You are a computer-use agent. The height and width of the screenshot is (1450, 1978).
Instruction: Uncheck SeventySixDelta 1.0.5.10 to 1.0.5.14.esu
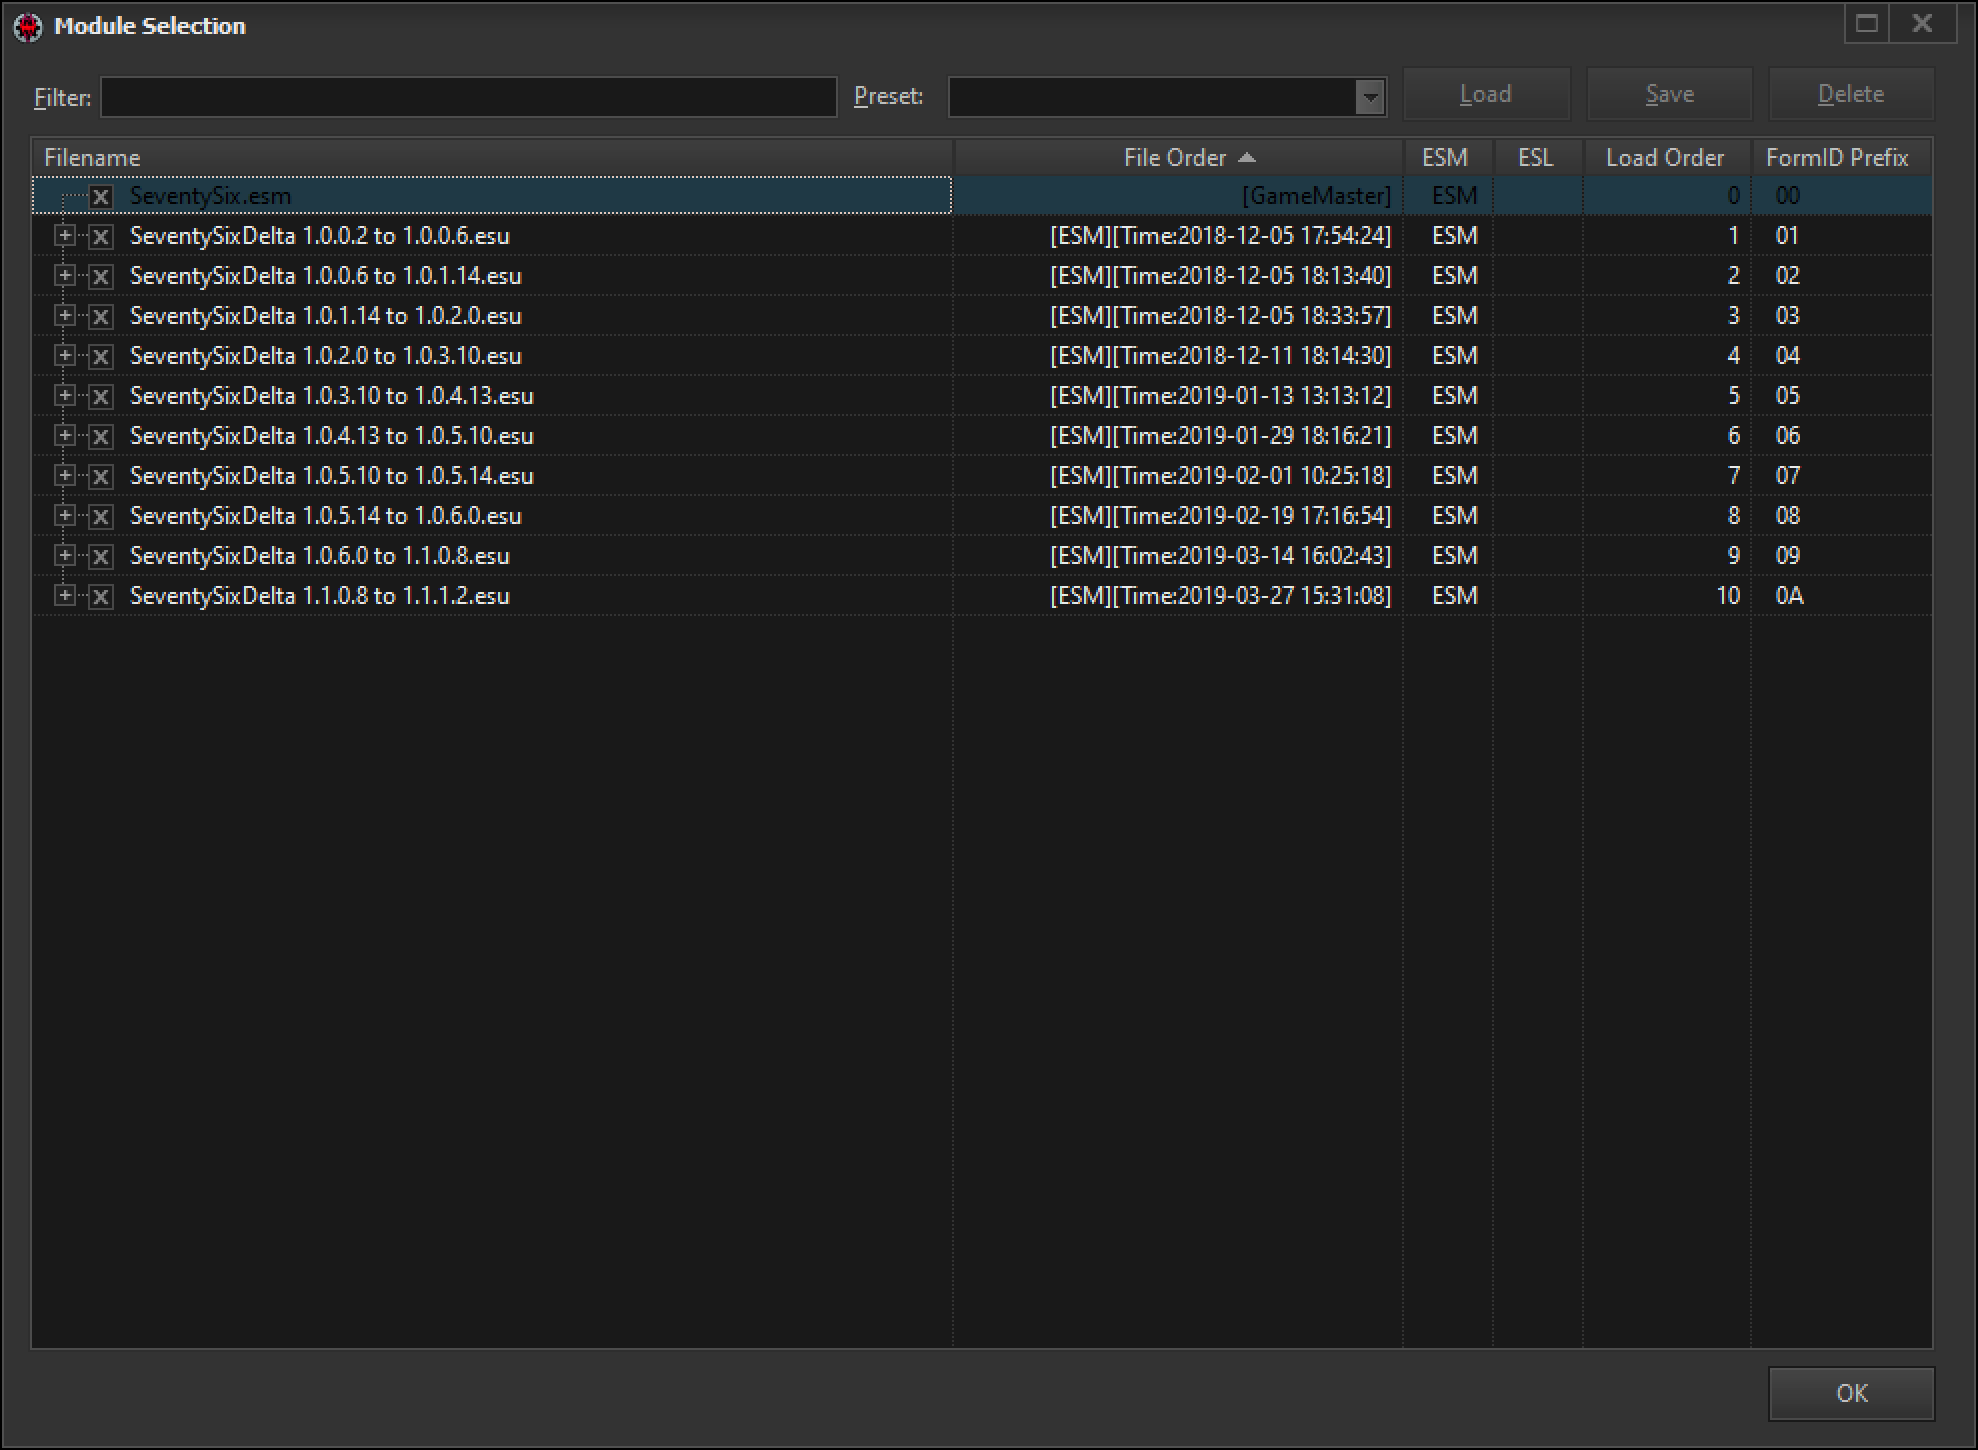(x=100, y=475)
